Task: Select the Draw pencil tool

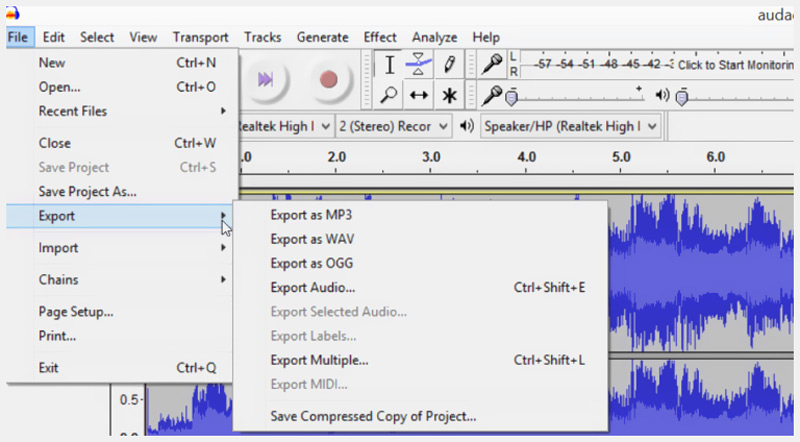Action: click(449, 65)
